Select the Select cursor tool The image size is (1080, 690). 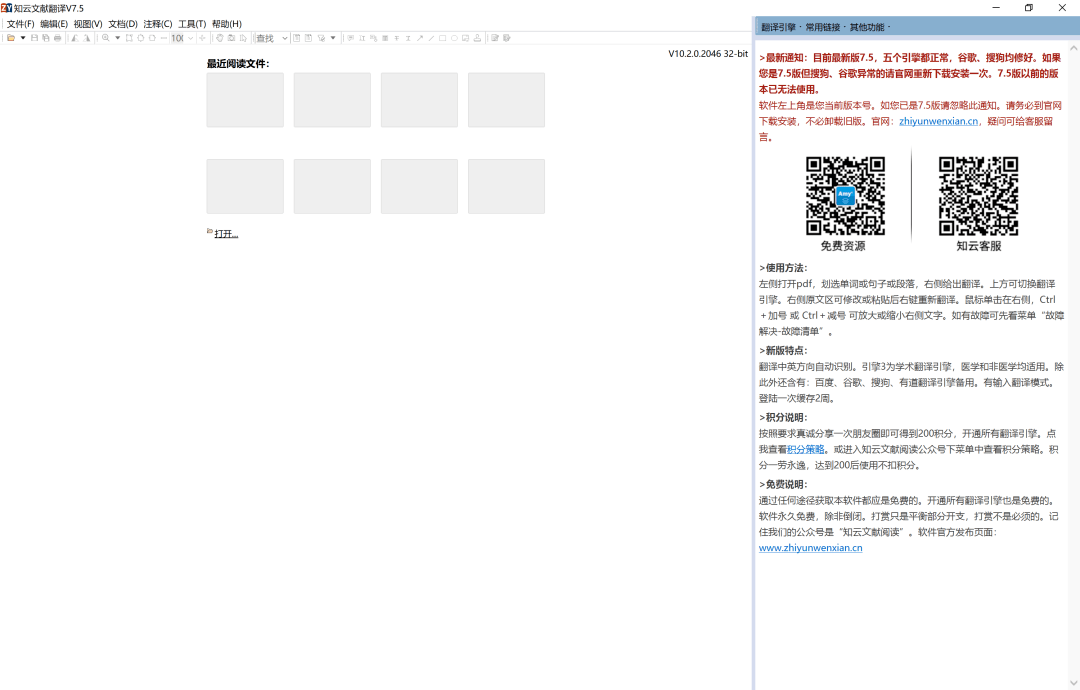click(x=242, y=38)
